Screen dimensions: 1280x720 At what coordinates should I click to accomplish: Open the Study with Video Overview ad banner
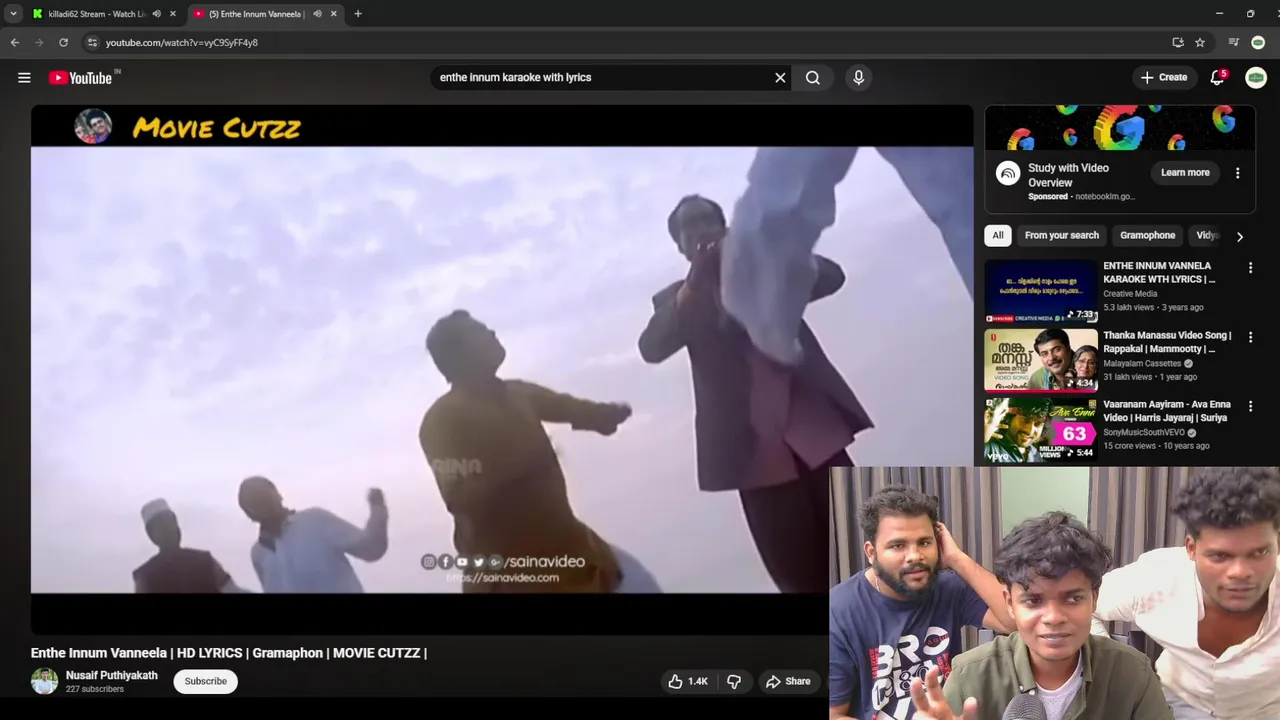point(1120,128)
